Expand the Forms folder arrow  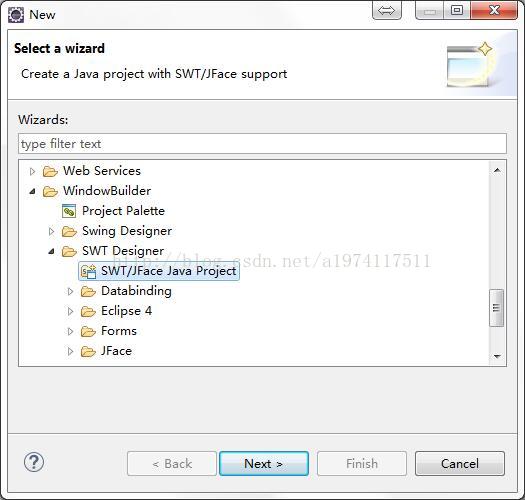point(70,332)
